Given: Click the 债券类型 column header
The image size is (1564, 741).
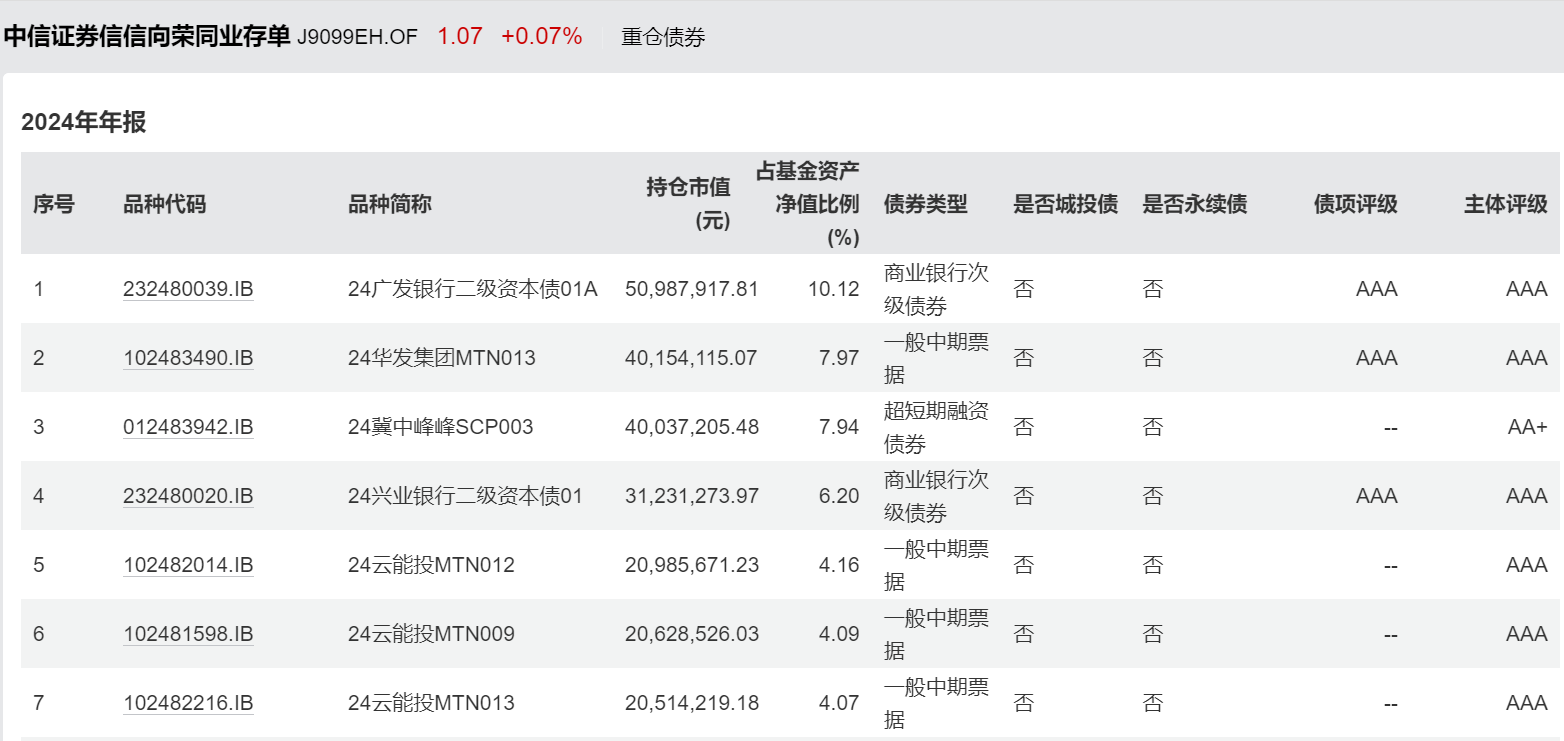Looking at the screenshot, I should point(925,205).
